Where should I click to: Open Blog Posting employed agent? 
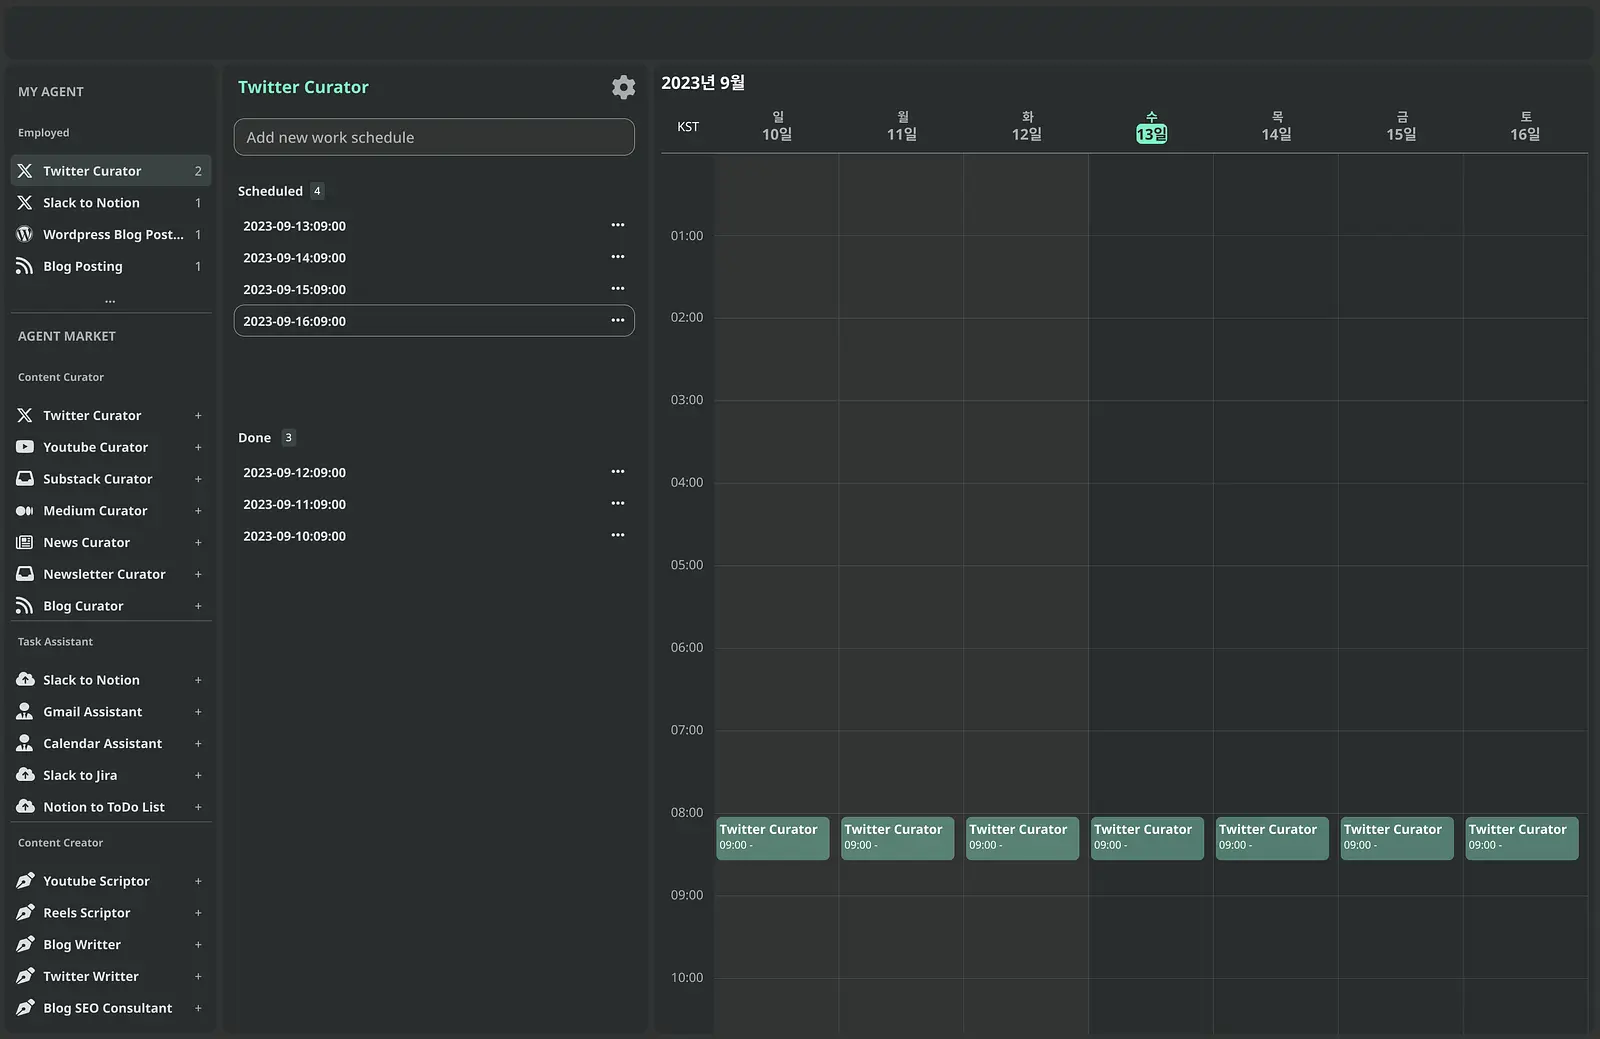coord(110,266)
